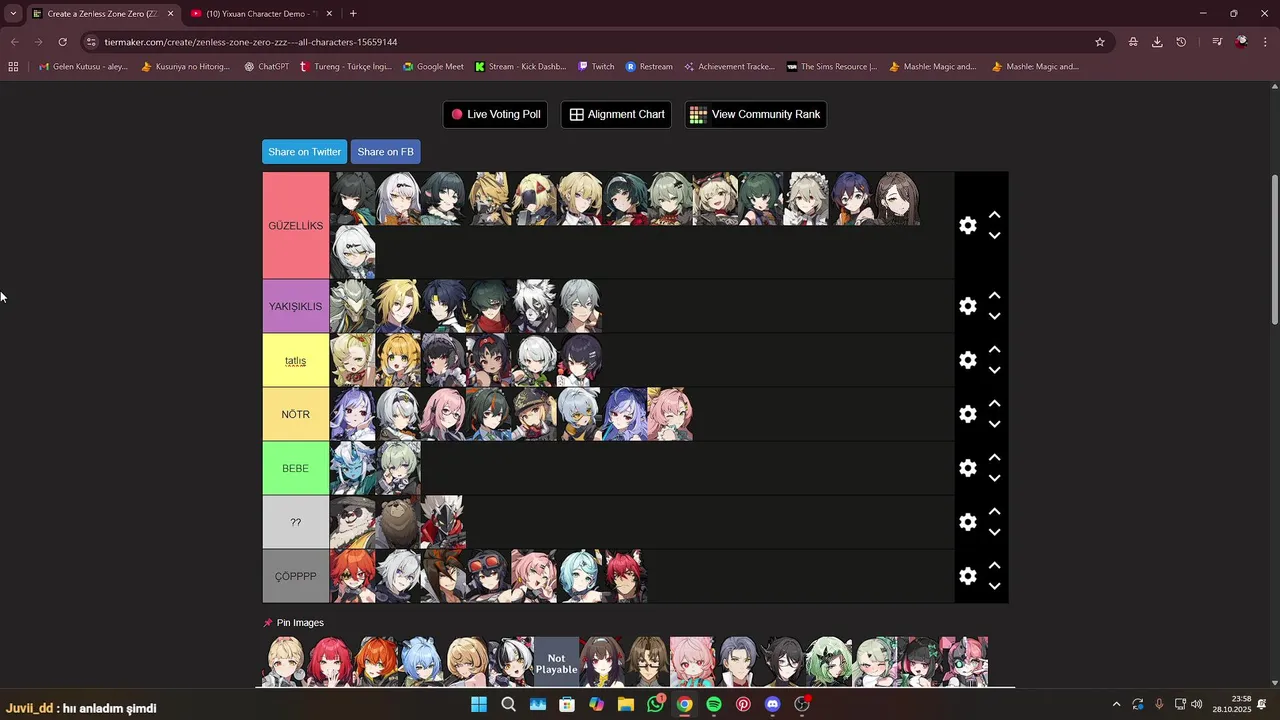Select the ?? tier label
Viewport: 1280px width, 720px height.
coord(295,522)
